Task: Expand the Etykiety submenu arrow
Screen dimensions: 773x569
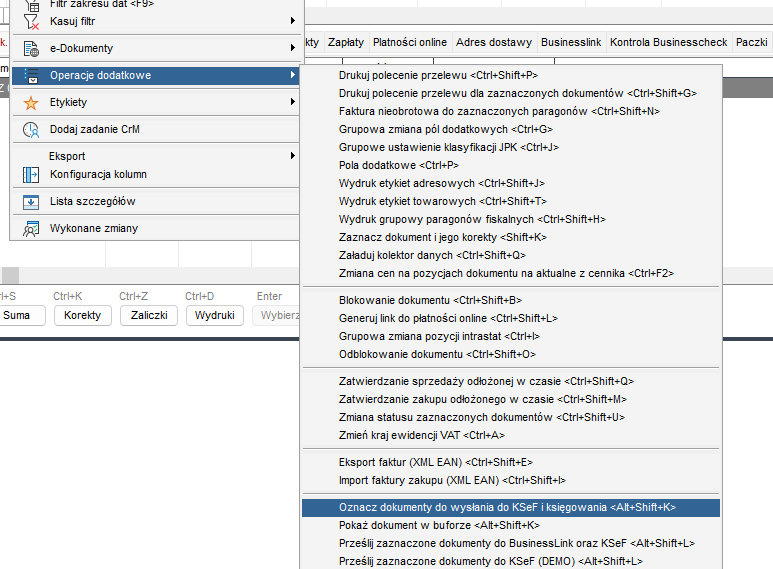Action: (x=293, y=102)
